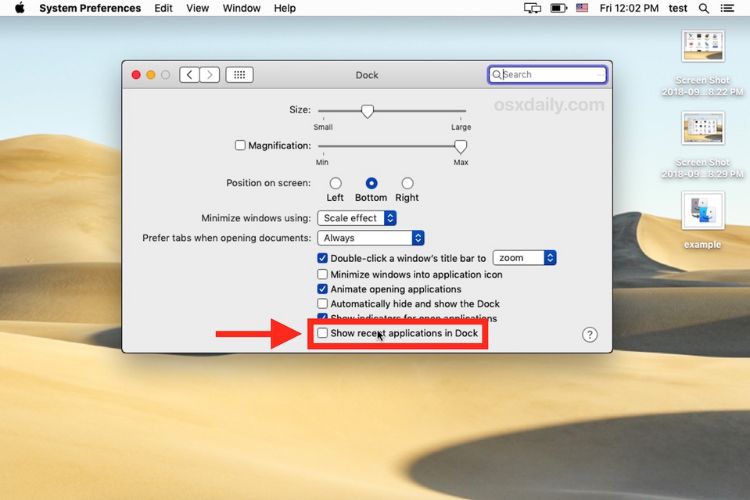Uncheck Animate opening applications

point(322,289)
